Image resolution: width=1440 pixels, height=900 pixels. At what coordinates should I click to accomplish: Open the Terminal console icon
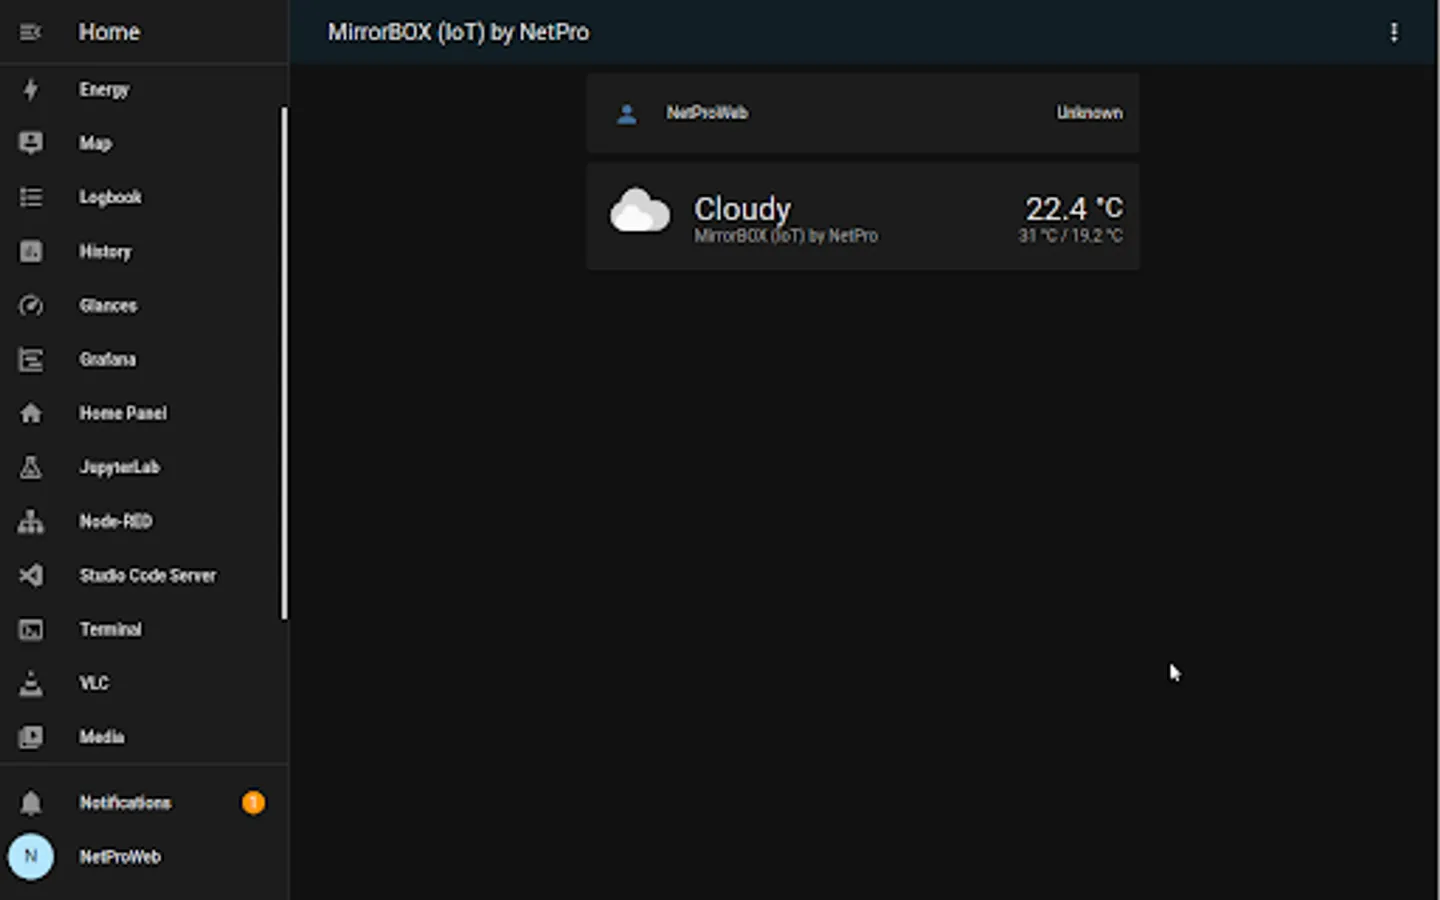pyautogui.click(x=31, y=629)
